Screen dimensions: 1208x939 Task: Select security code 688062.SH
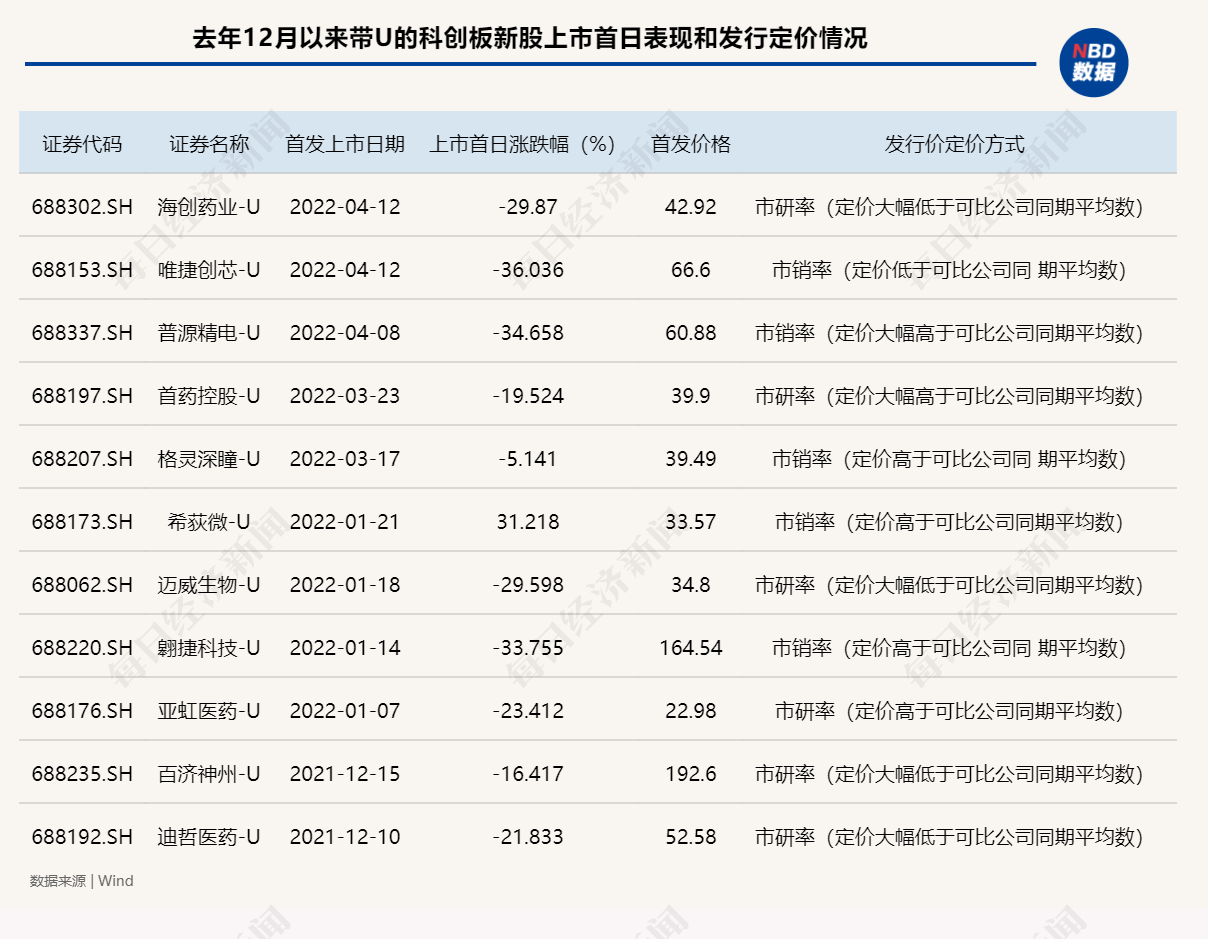[82, 585]
